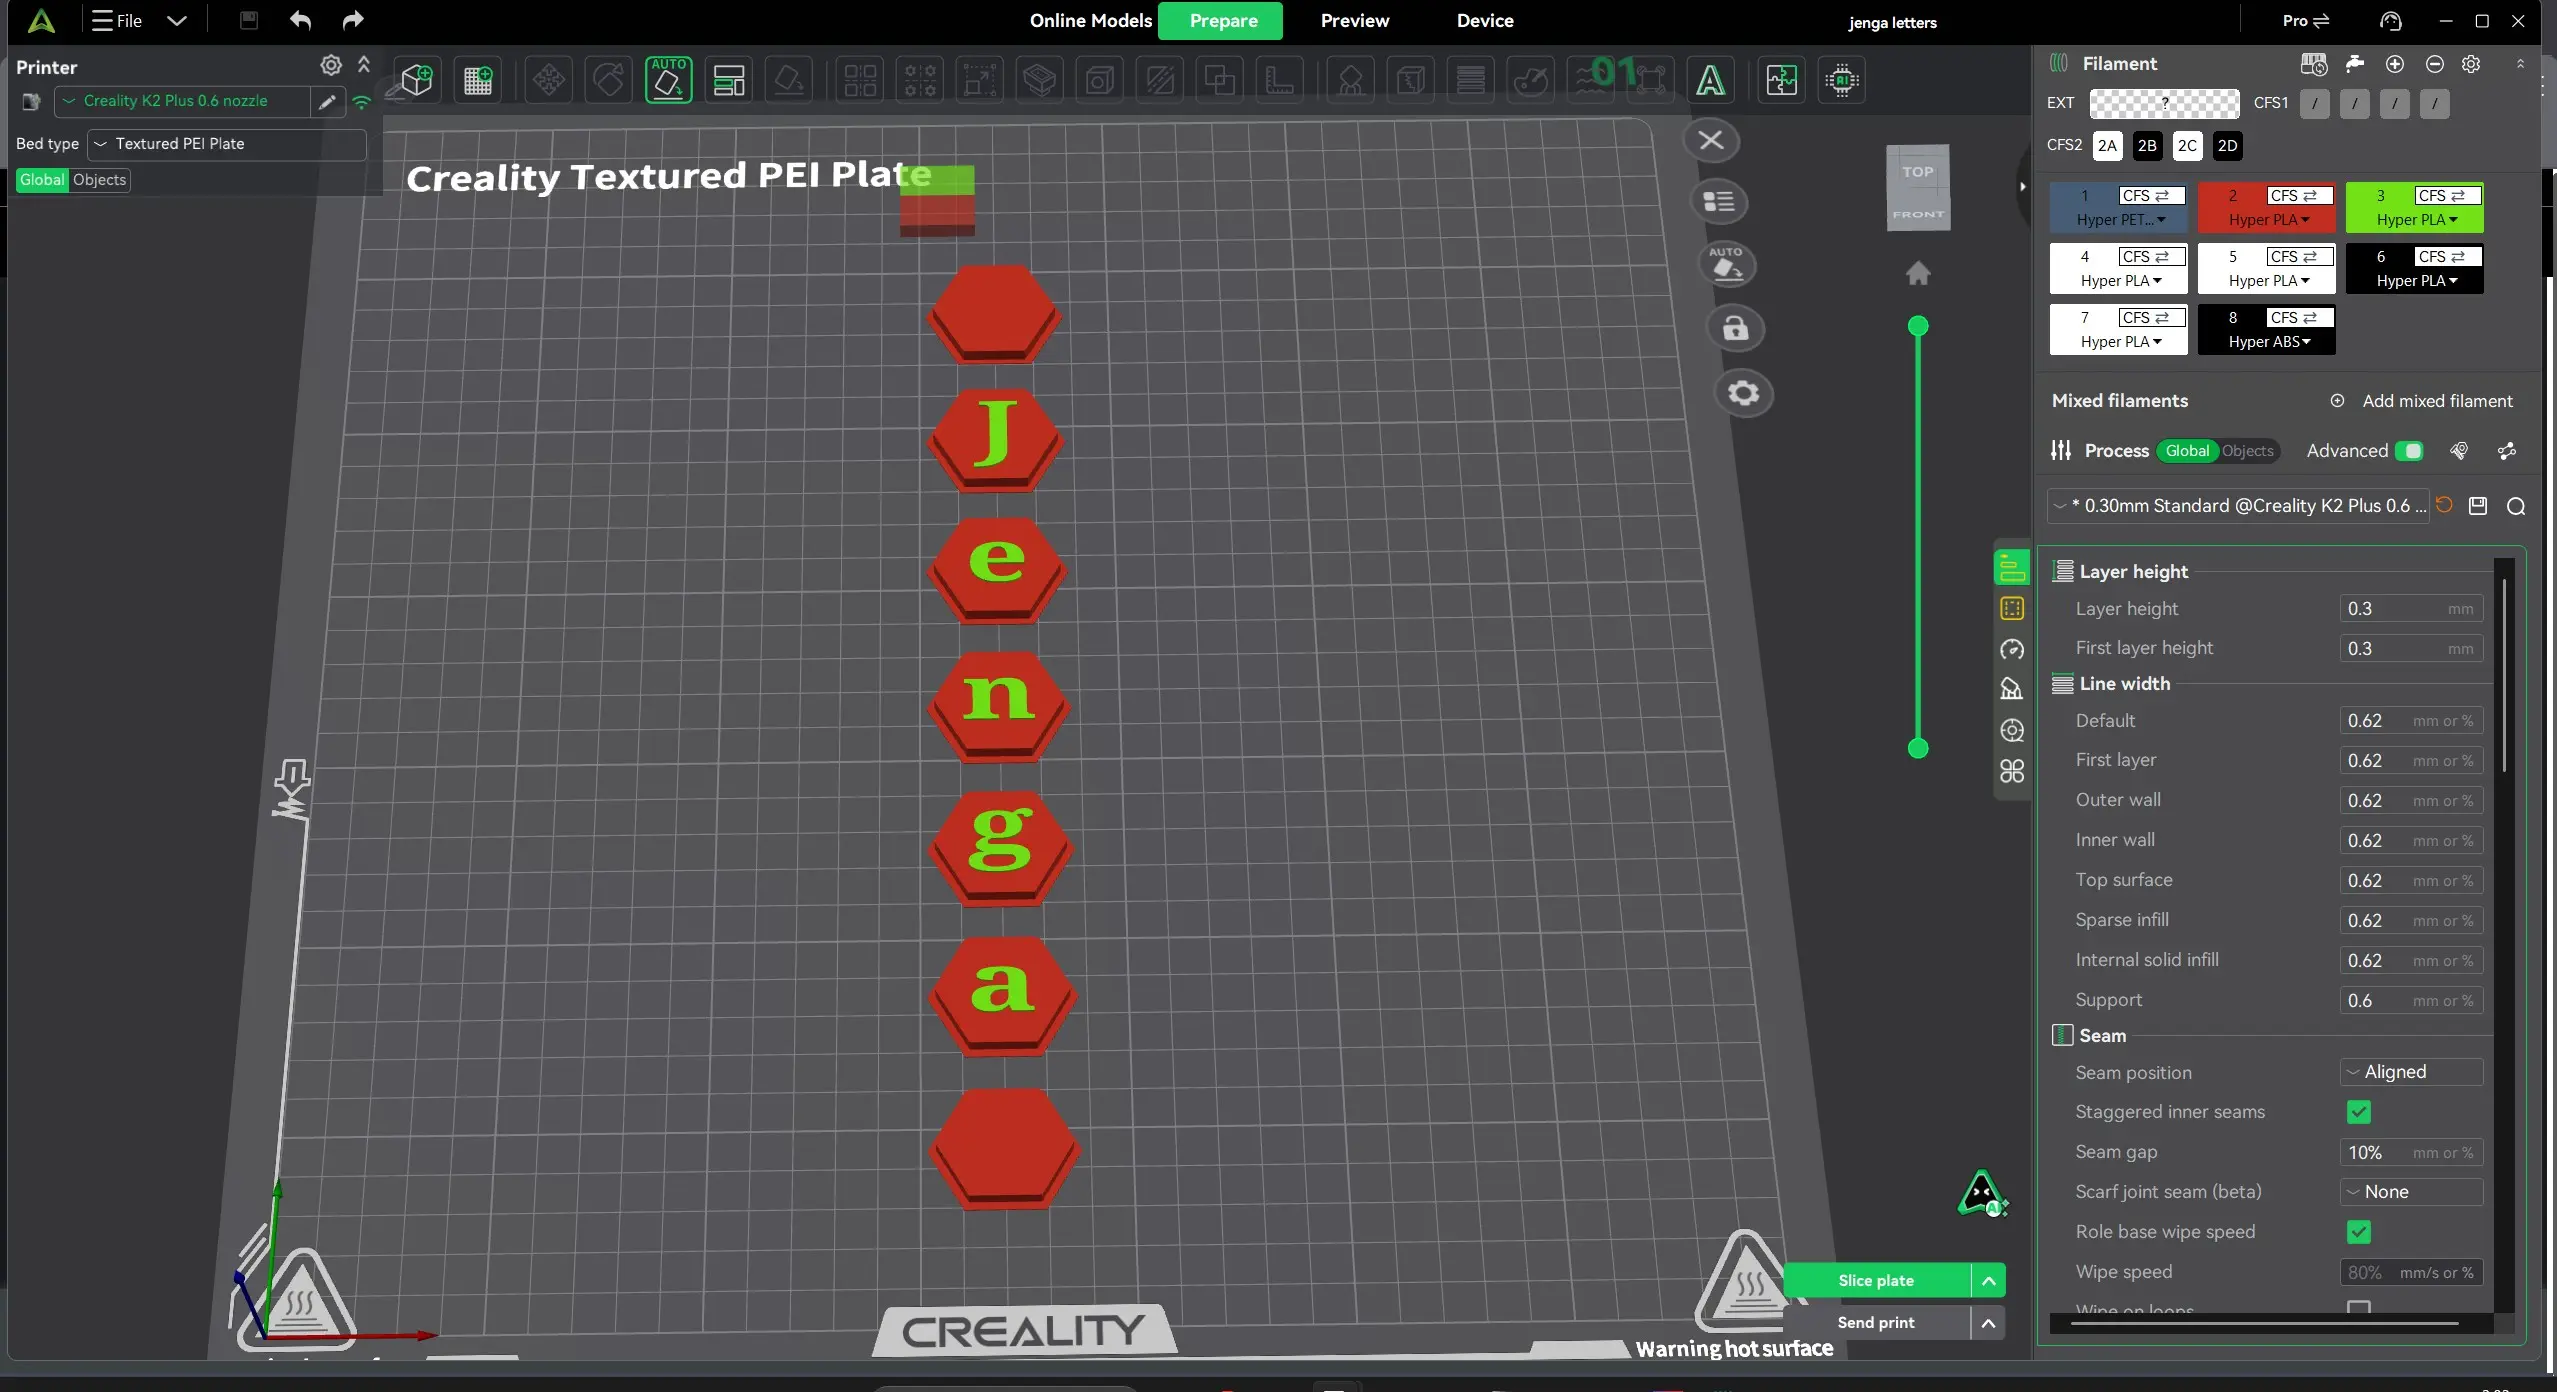The image size is (2557, 1392).
Task: Open the puzzle-piece assembly view icon
Action: (1781, 80)
